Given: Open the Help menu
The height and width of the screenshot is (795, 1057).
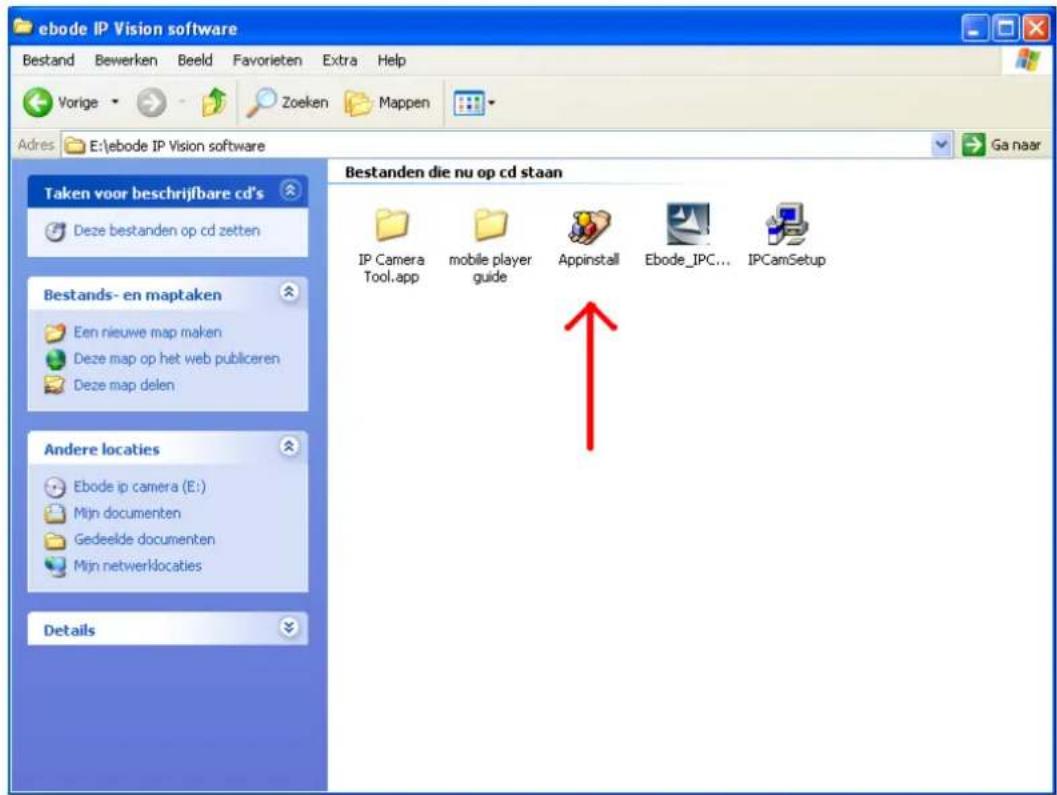Looking at the screenshot, I should click(392, 61).
